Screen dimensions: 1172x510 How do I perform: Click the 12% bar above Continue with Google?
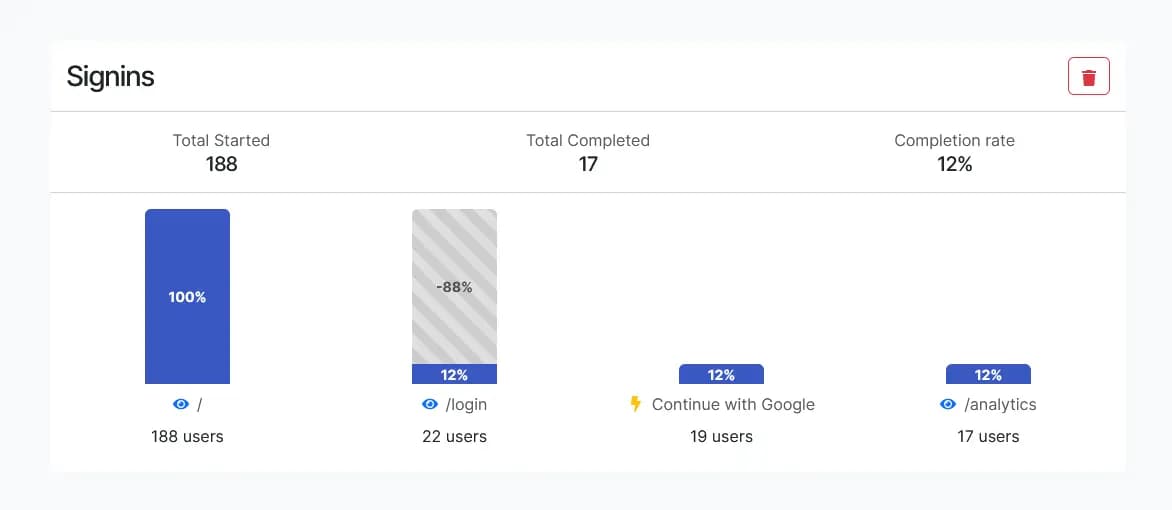point(721,375)
